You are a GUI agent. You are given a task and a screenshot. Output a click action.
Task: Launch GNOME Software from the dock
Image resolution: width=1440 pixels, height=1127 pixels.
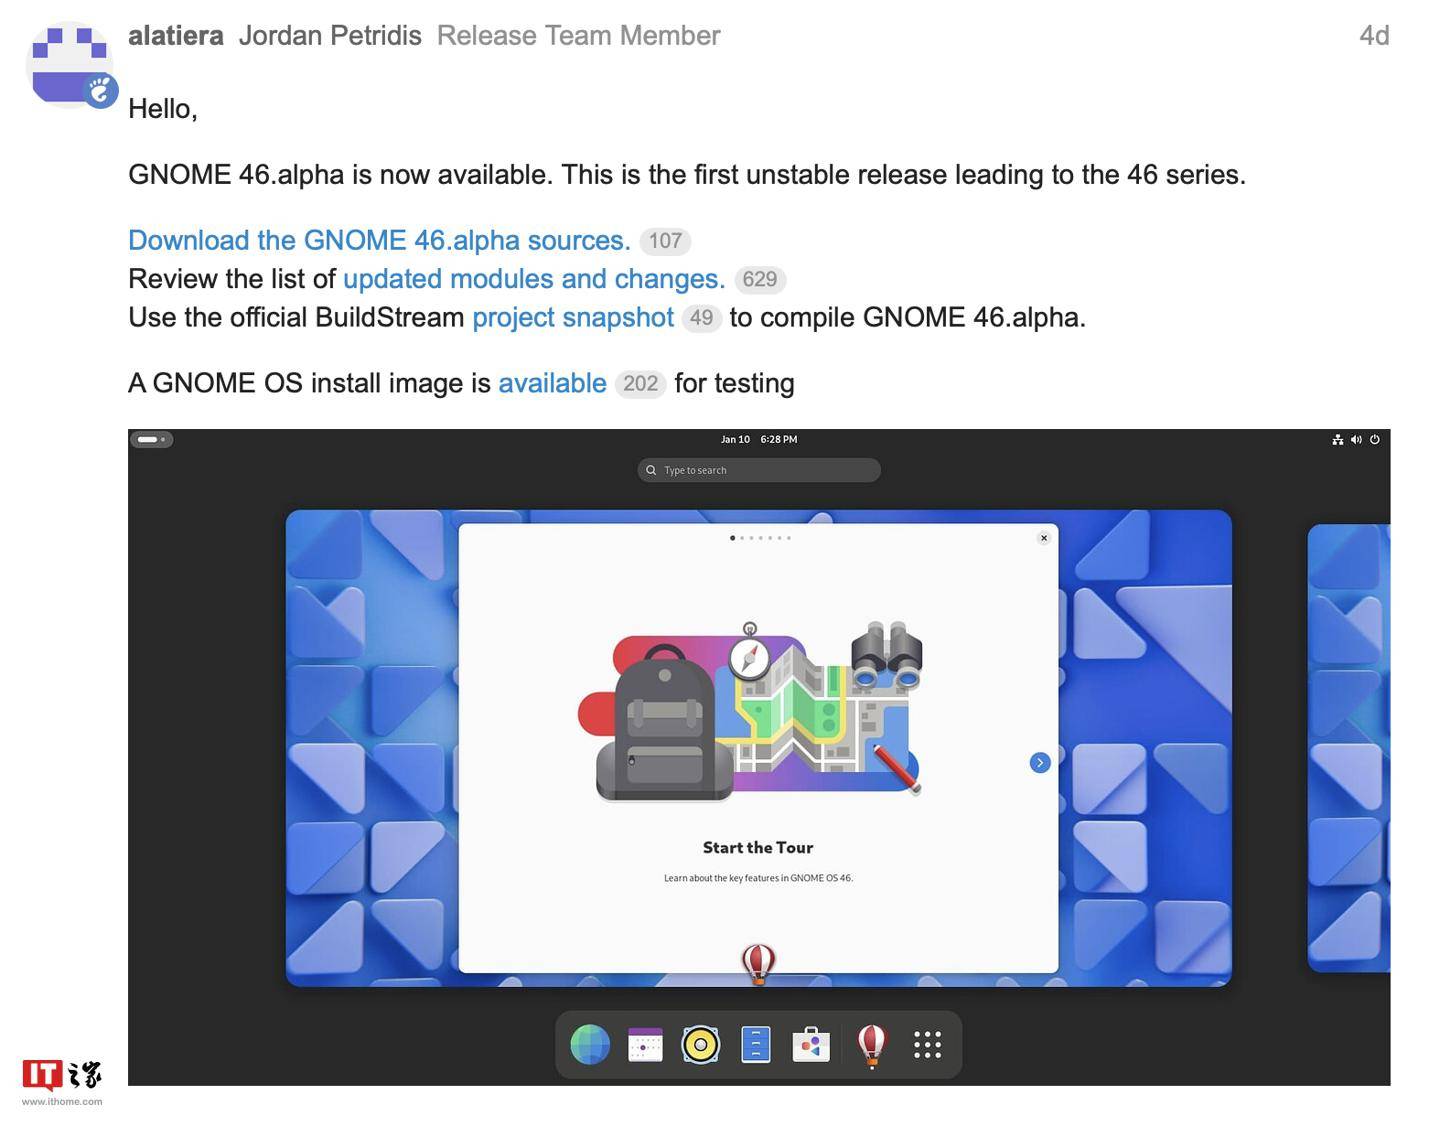pyautogui.click(x=811, y=1045)
